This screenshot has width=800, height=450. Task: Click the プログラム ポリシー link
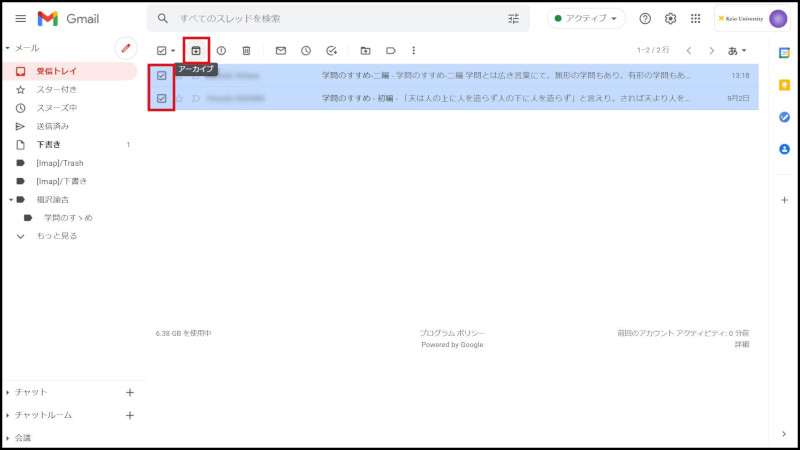point(452,333)
